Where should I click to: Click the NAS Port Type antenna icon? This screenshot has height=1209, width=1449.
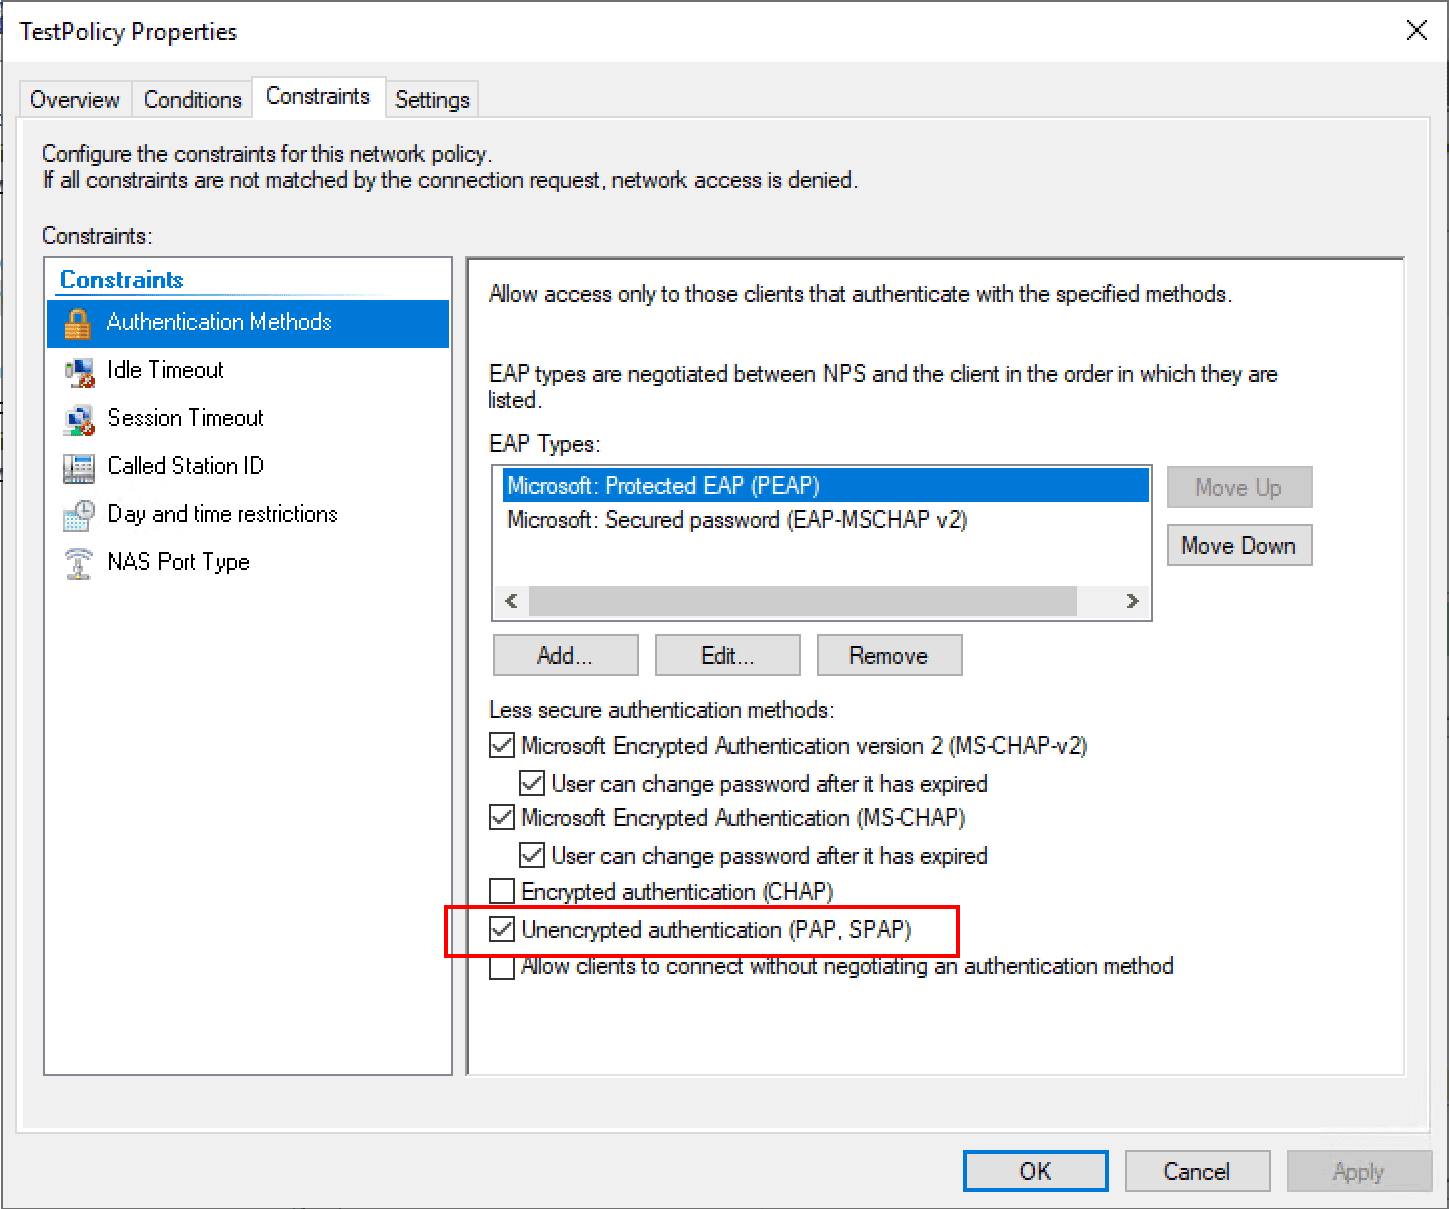coord(78,563)
